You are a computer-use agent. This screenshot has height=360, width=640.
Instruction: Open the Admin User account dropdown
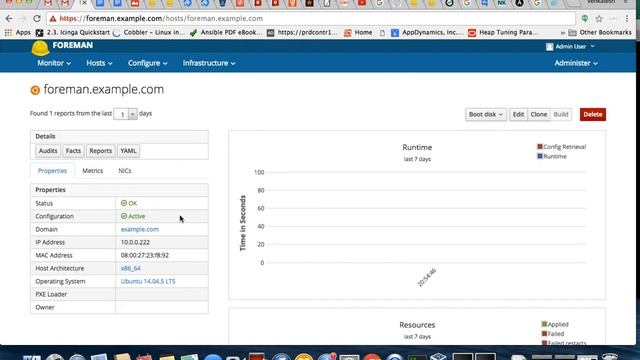point(571,47)
